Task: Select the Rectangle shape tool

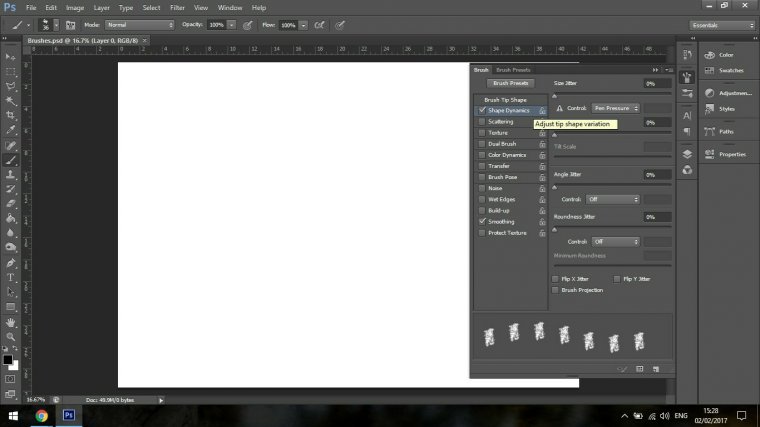Action: coord(10,307)
